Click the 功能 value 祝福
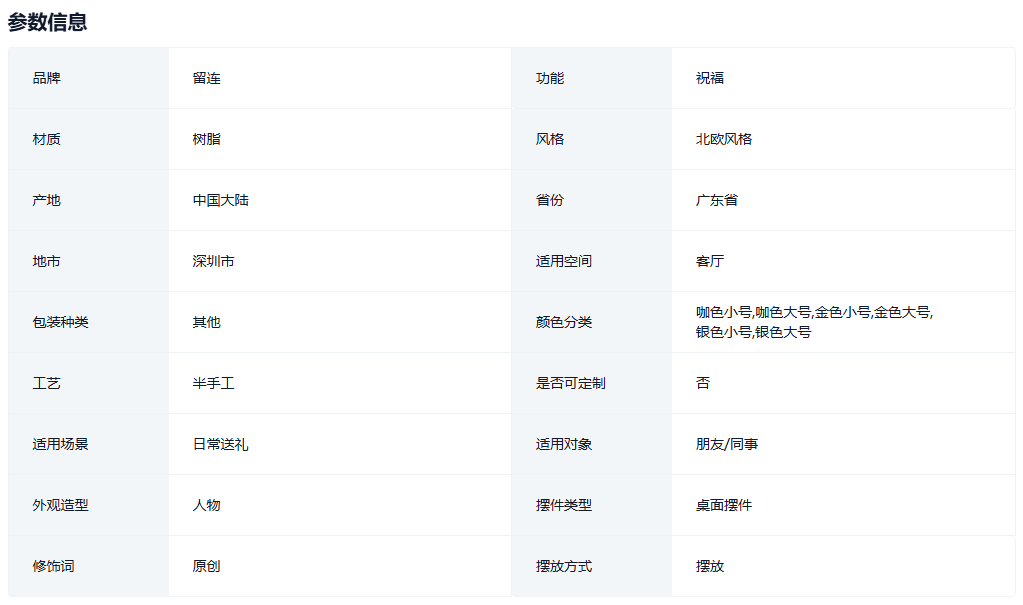Image resolution: width=1023 pixels, height=605 pixels. (710, 78)
